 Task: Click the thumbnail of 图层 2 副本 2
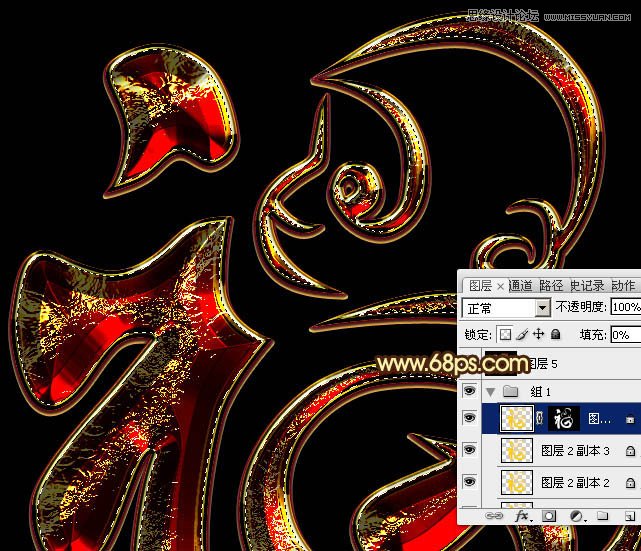coord(517,482)
